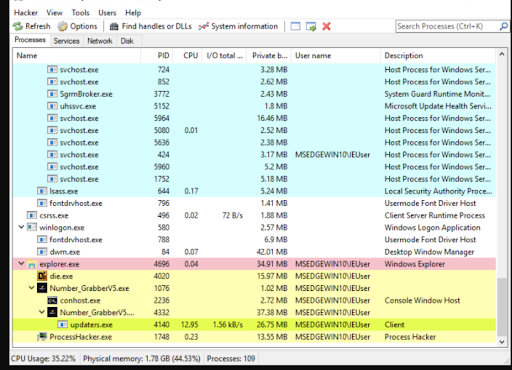The image size is (512, 370).
Task: Open the Tools menu
Action: (x=80, y=13)
